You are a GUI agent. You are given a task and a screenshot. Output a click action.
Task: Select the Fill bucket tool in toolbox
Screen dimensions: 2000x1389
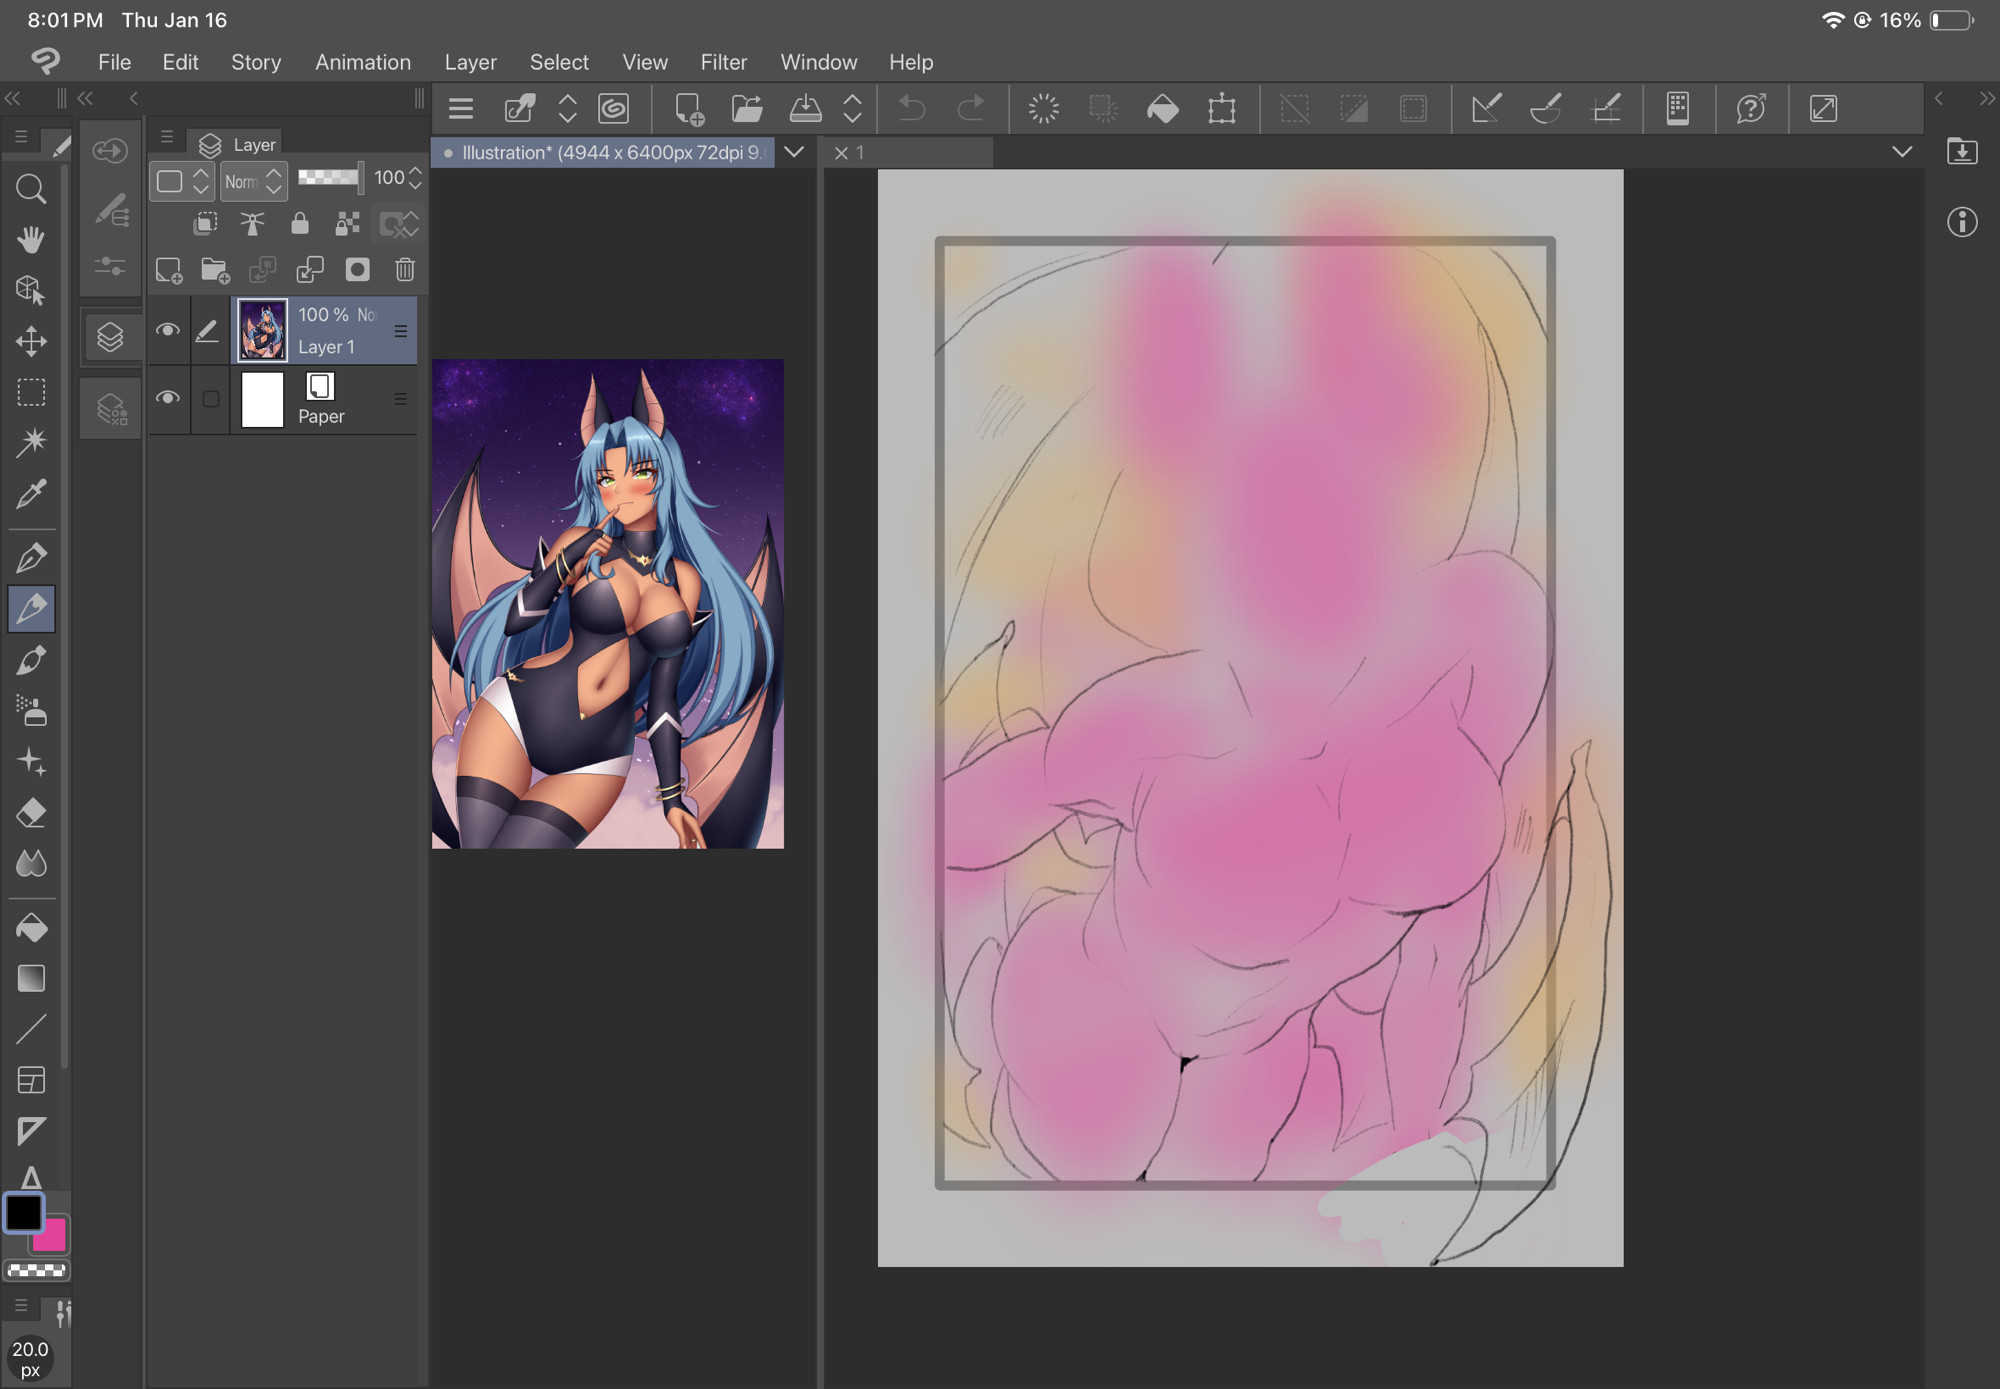(x=31, y=928)
